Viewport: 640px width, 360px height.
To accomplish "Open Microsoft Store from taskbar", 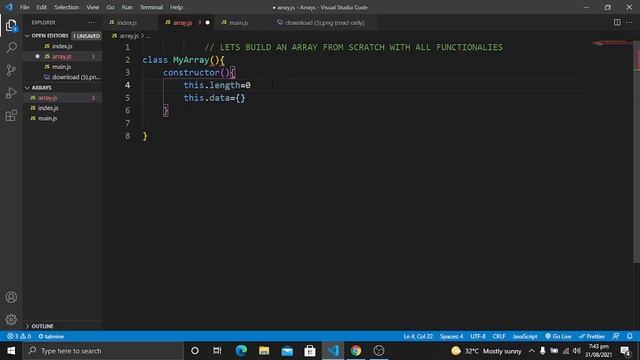I will coord(310,351).
